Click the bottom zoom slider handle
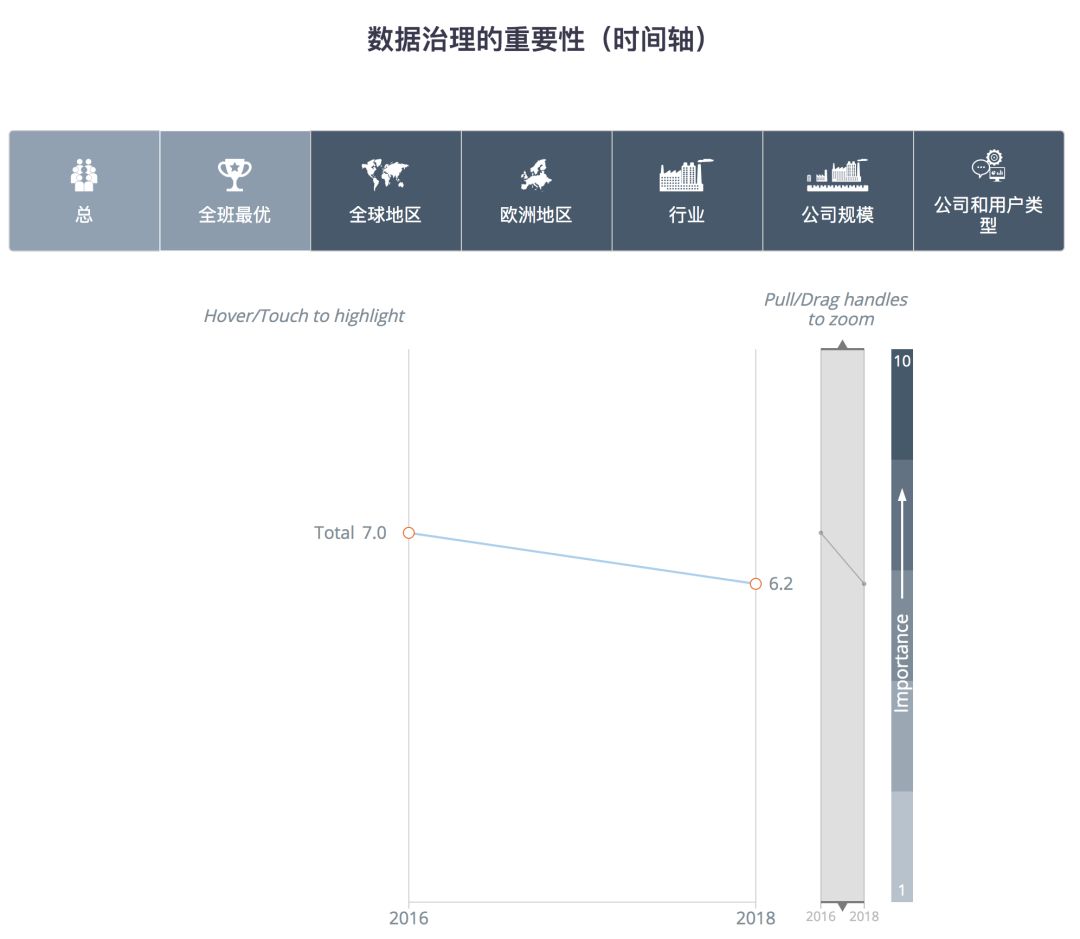This screenshot has width=1080, height=939. pos(842,906)
